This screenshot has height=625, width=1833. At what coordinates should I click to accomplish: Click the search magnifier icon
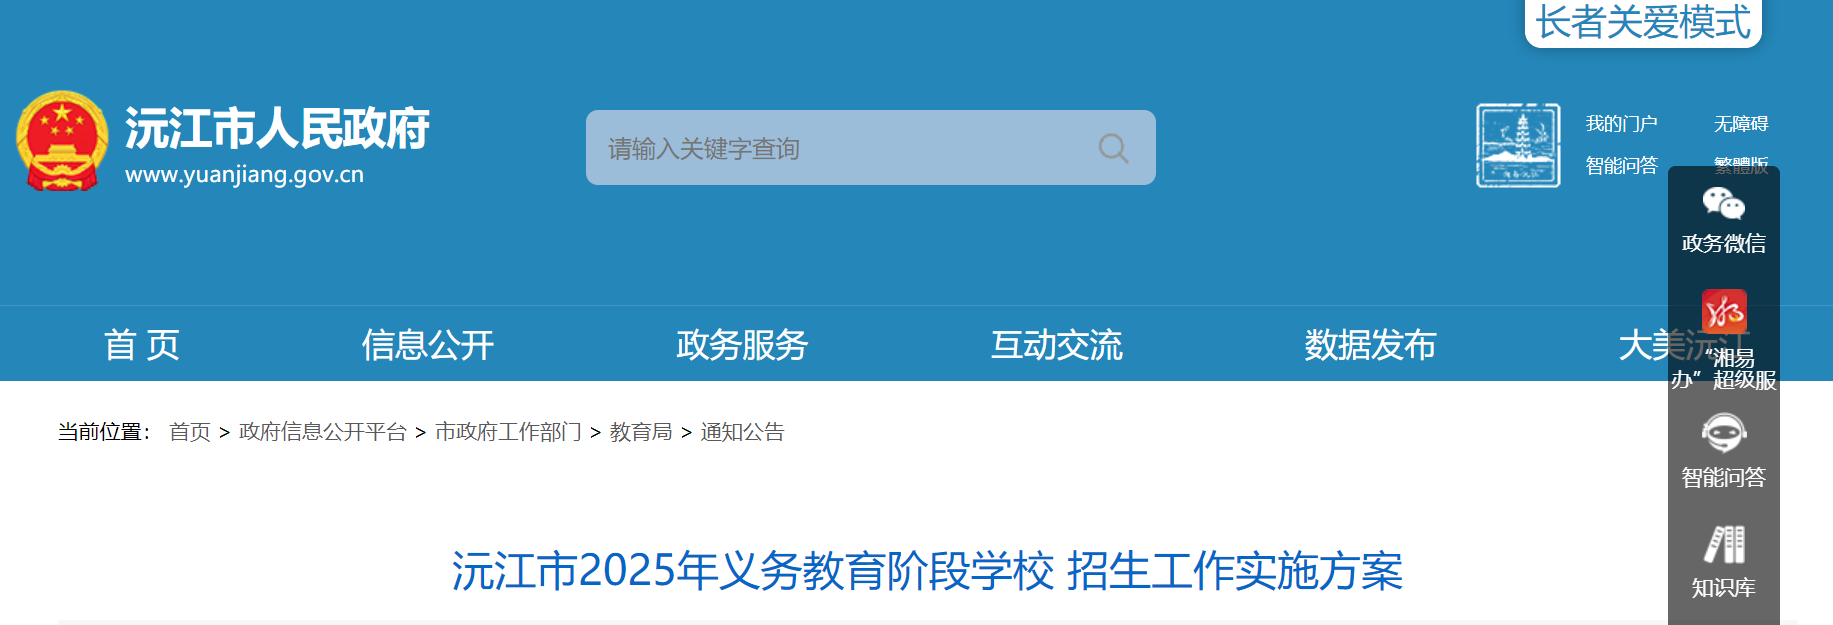tap(1113, 149)
